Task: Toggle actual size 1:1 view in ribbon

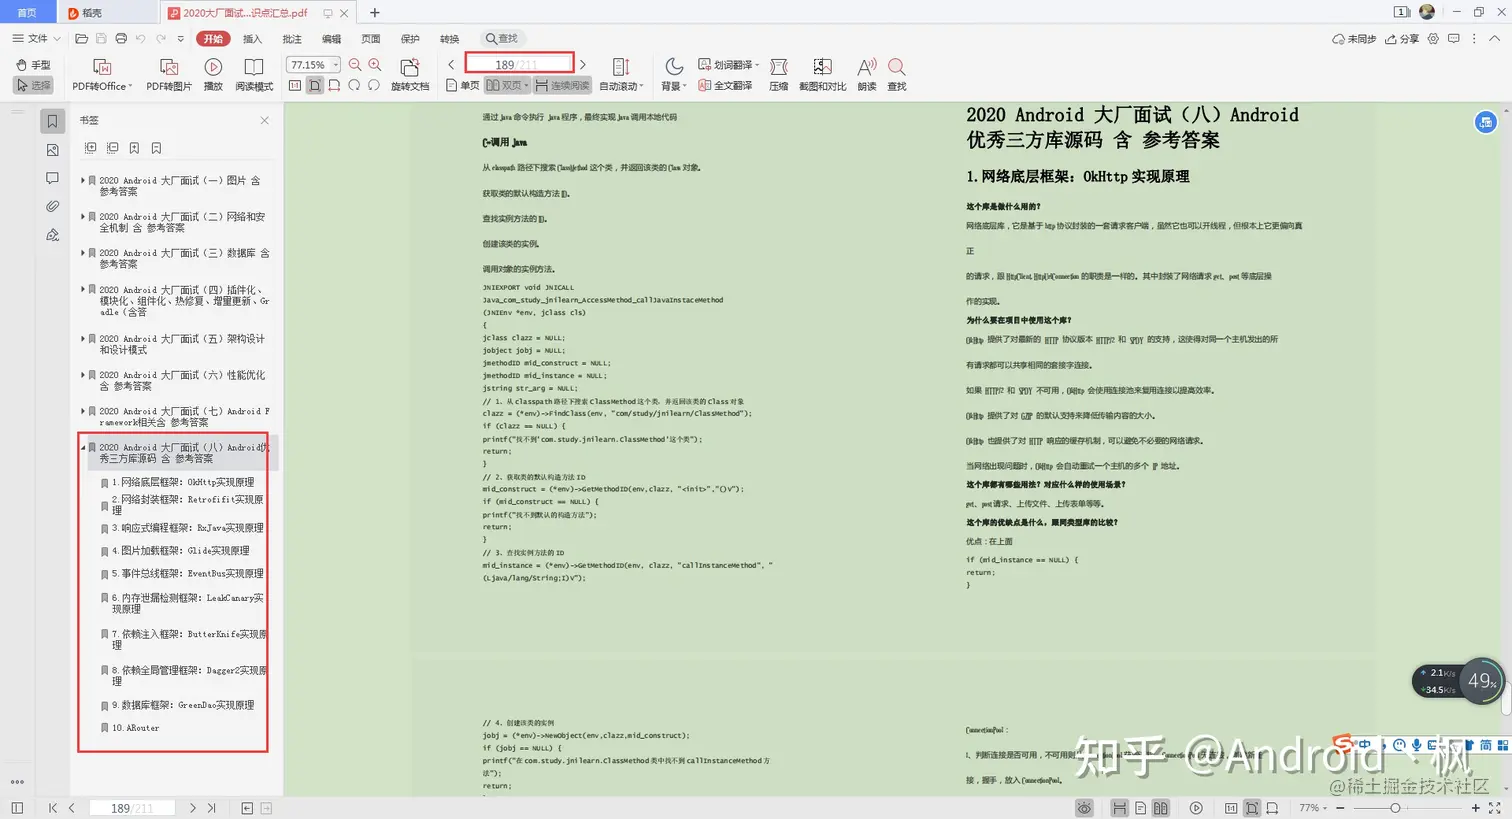Action: 295,86
